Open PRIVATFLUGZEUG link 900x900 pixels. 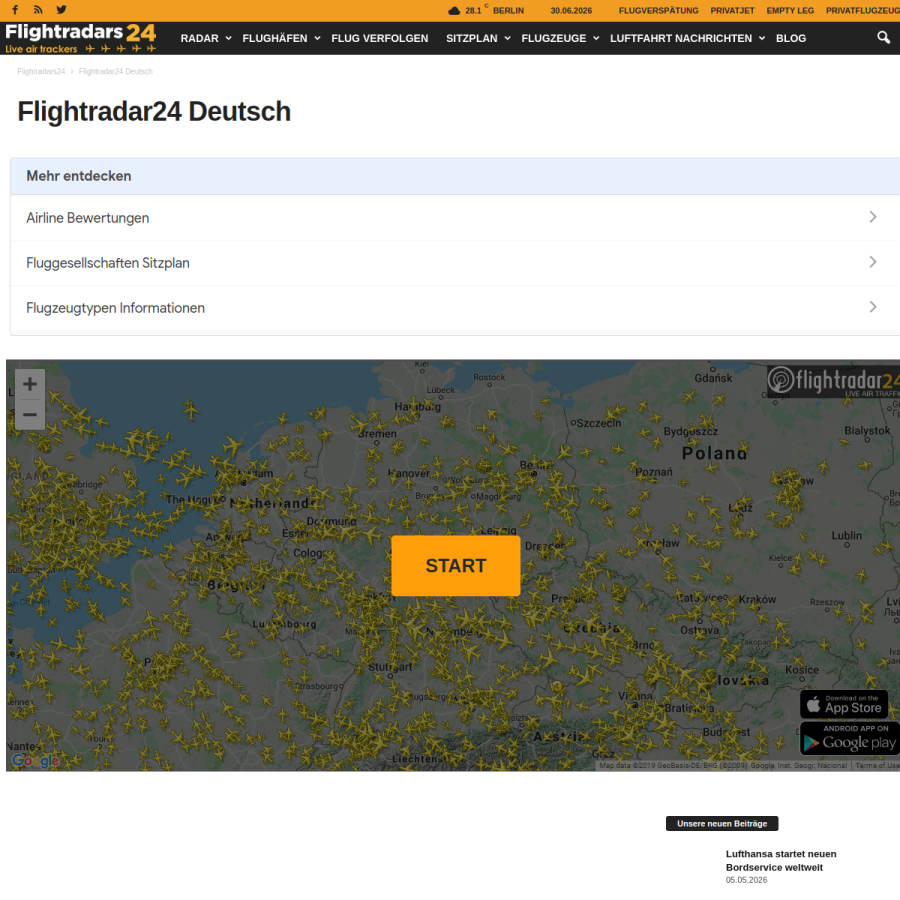click(x=863, y=10)
